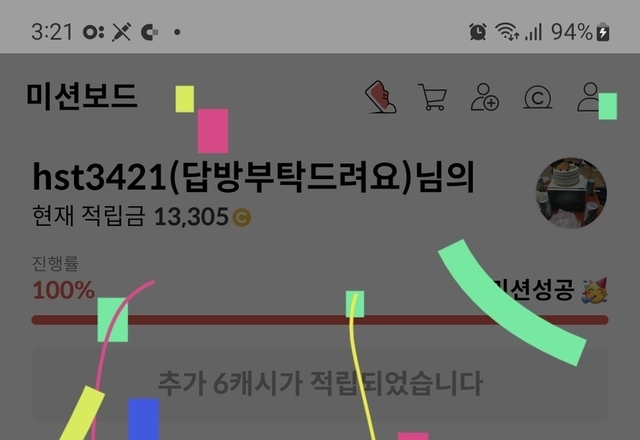Image resolution: width=640 pixels, height=440 pixels.
Task: Open the user profile icon
Action: click(591, 97)
